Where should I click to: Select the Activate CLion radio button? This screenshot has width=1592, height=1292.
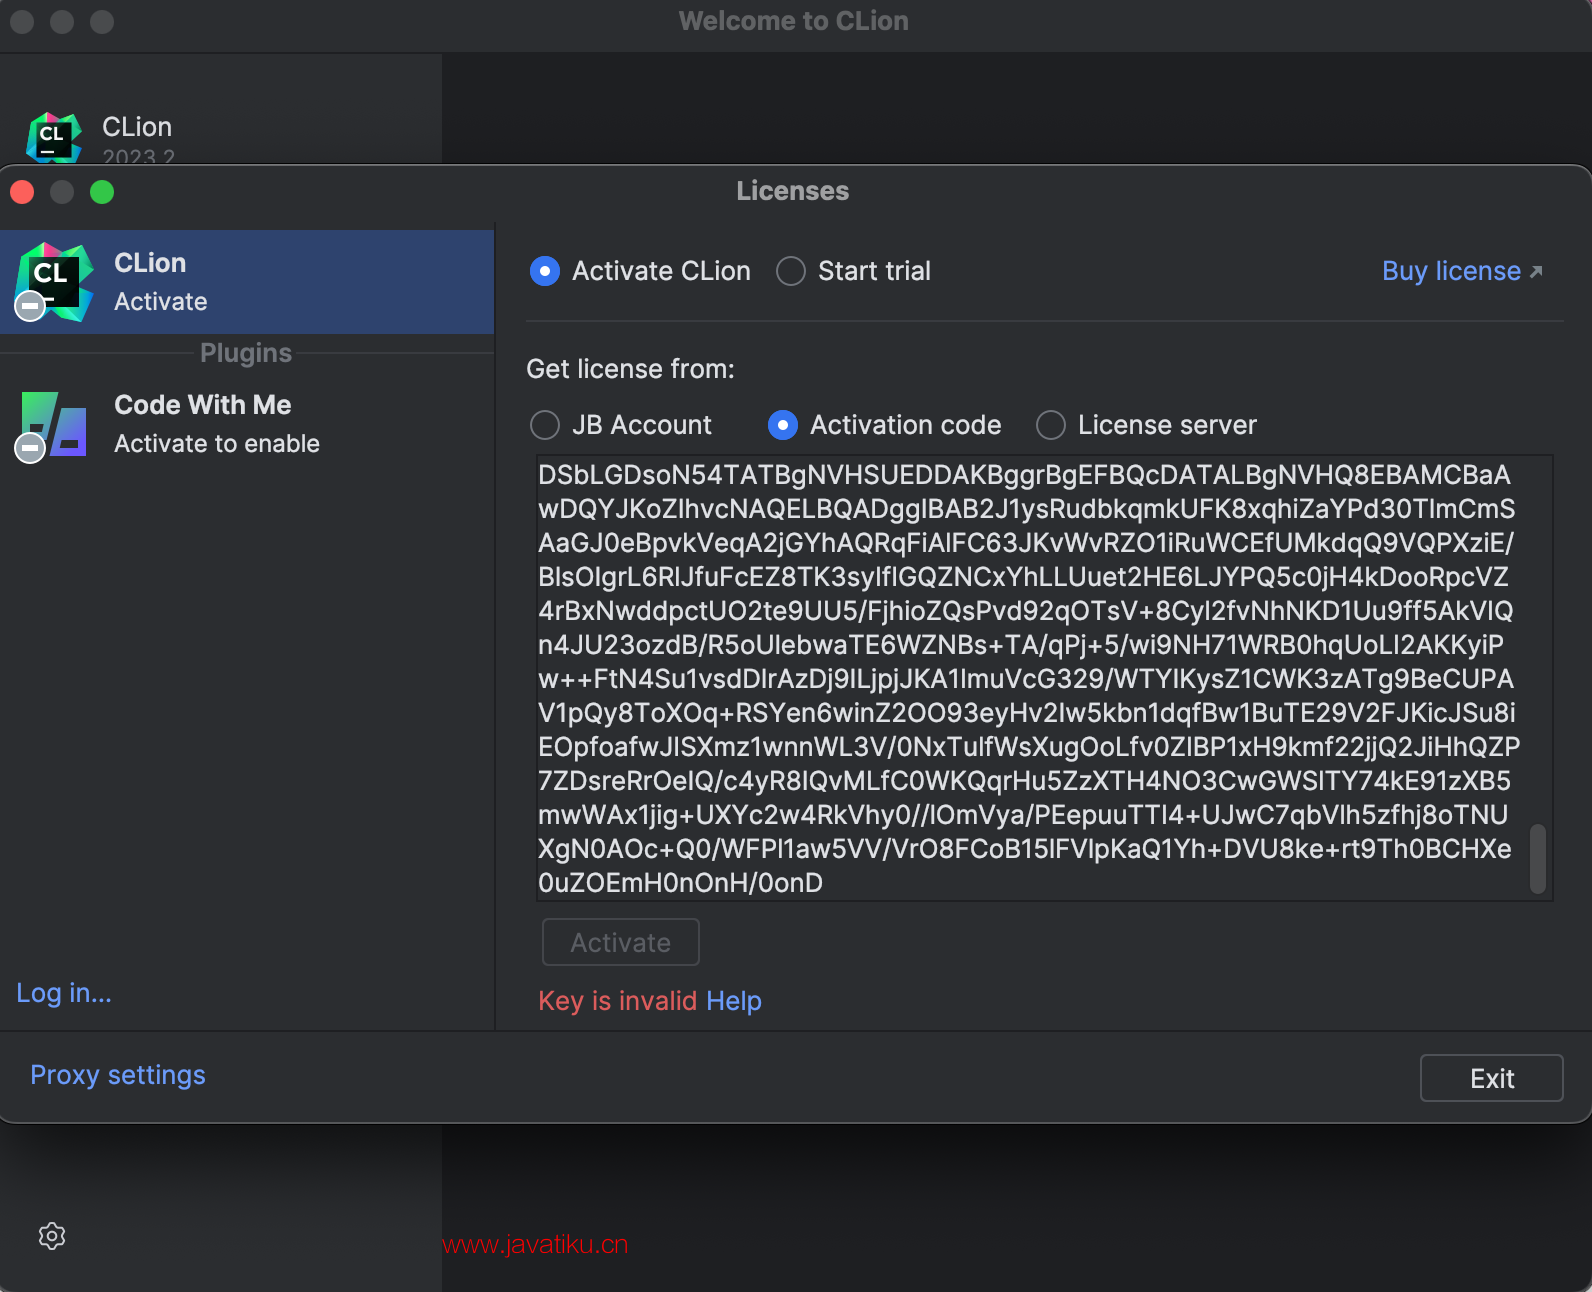pyautogui.click(x=545, y=271)
